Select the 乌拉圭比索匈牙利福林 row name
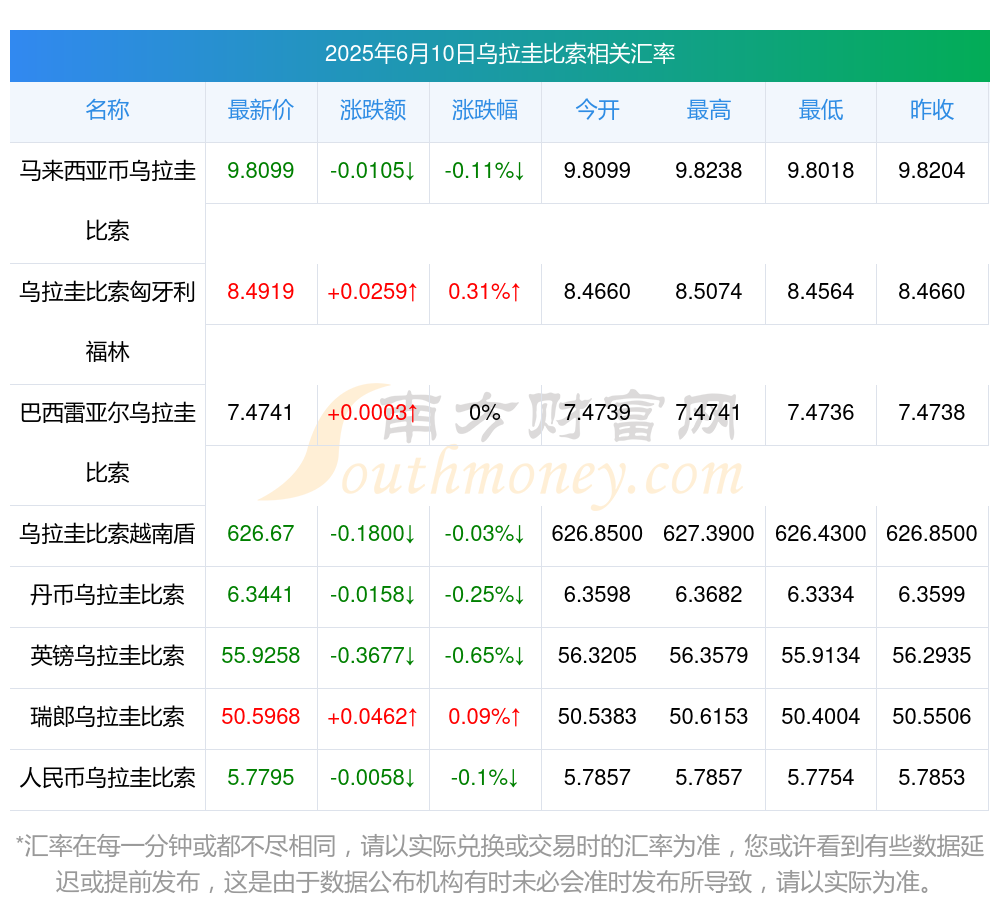Screen dimensions: 1000x913 107,322
